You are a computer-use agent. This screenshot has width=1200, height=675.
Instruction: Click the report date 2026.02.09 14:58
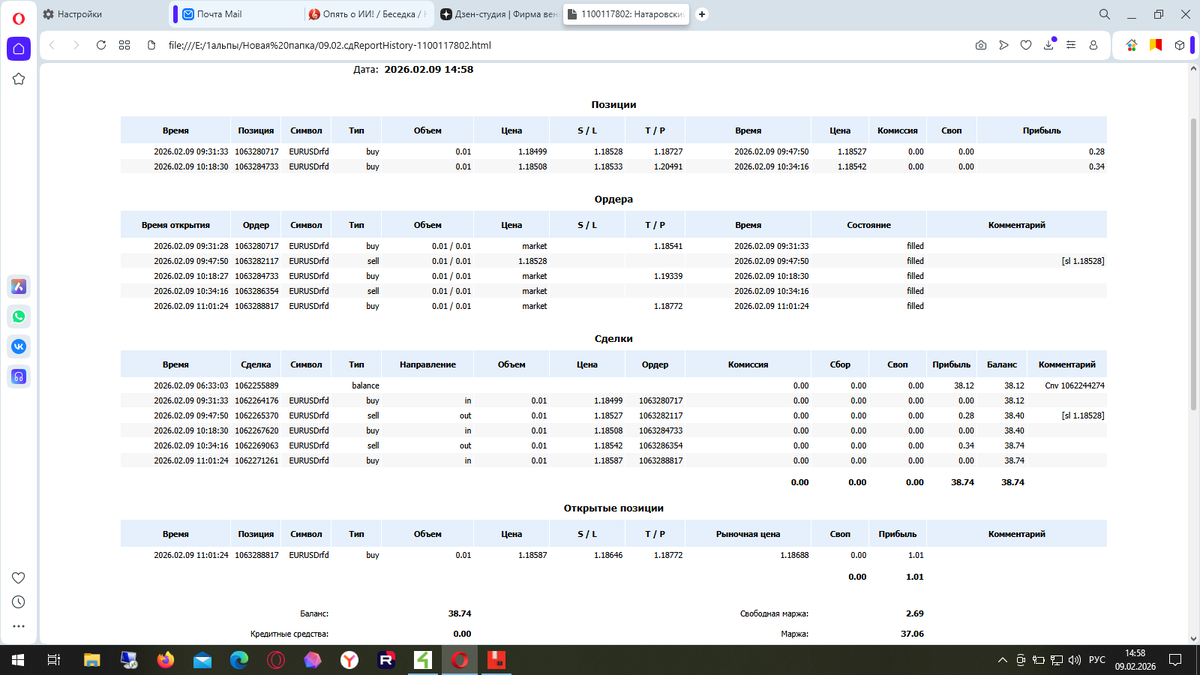[429, 69]
